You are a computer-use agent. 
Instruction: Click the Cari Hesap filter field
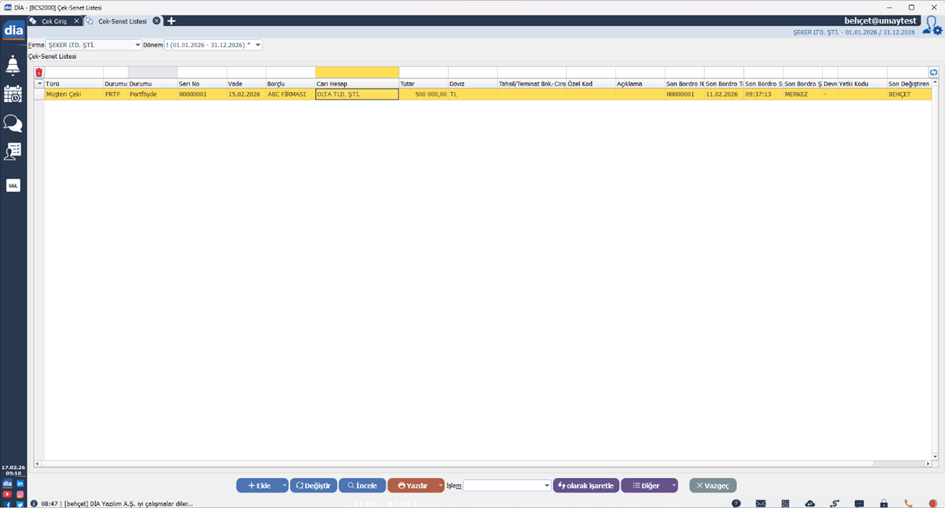coord(357,72)
